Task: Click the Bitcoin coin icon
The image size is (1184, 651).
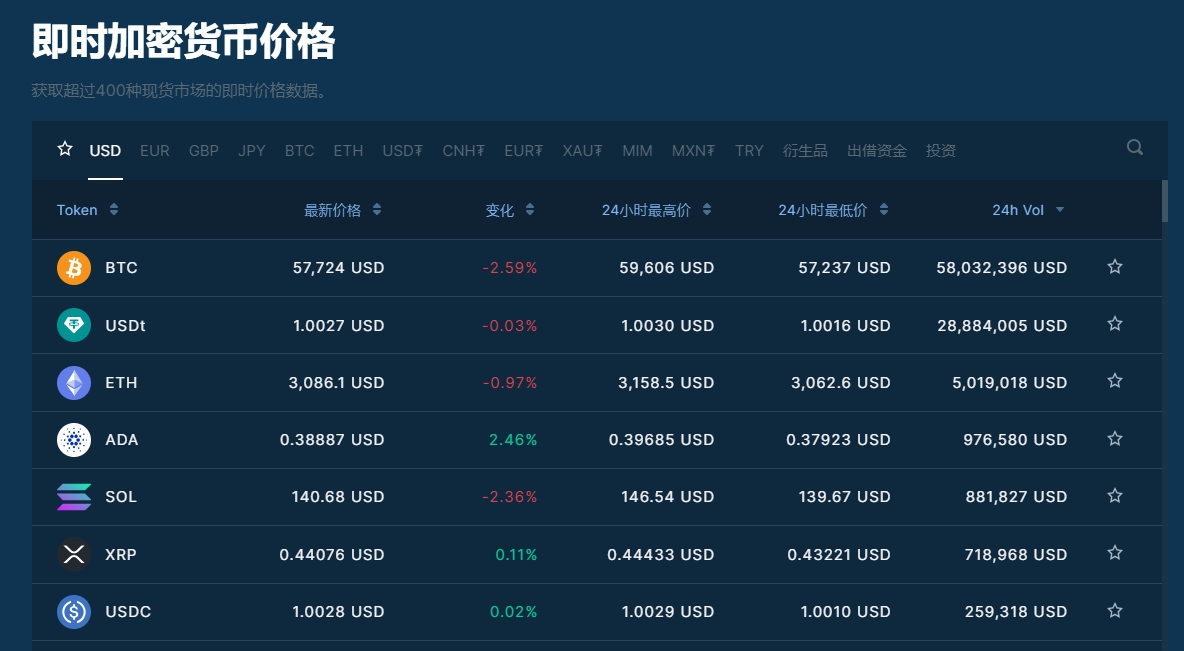Action: (x=74, y=268)
